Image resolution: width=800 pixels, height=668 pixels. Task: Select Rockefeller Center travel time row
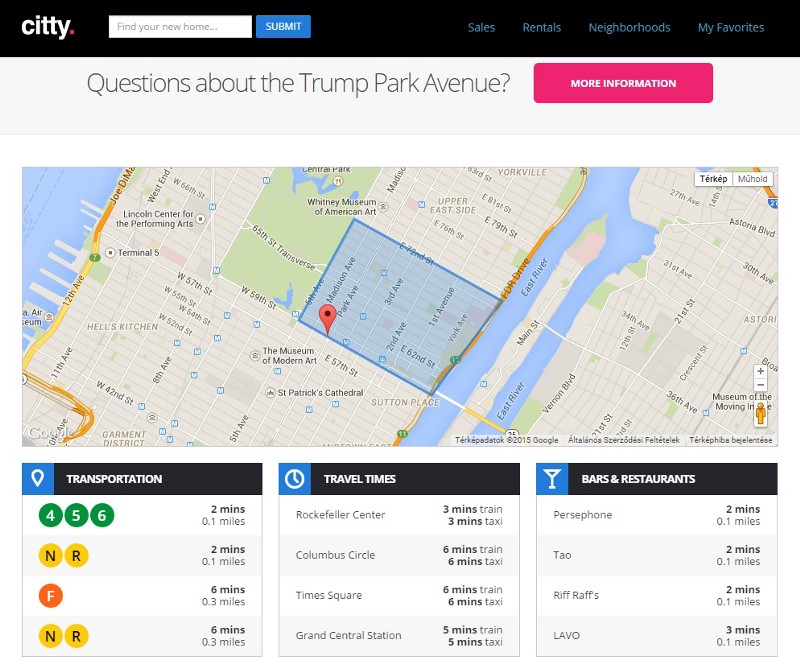pos(399,515)
